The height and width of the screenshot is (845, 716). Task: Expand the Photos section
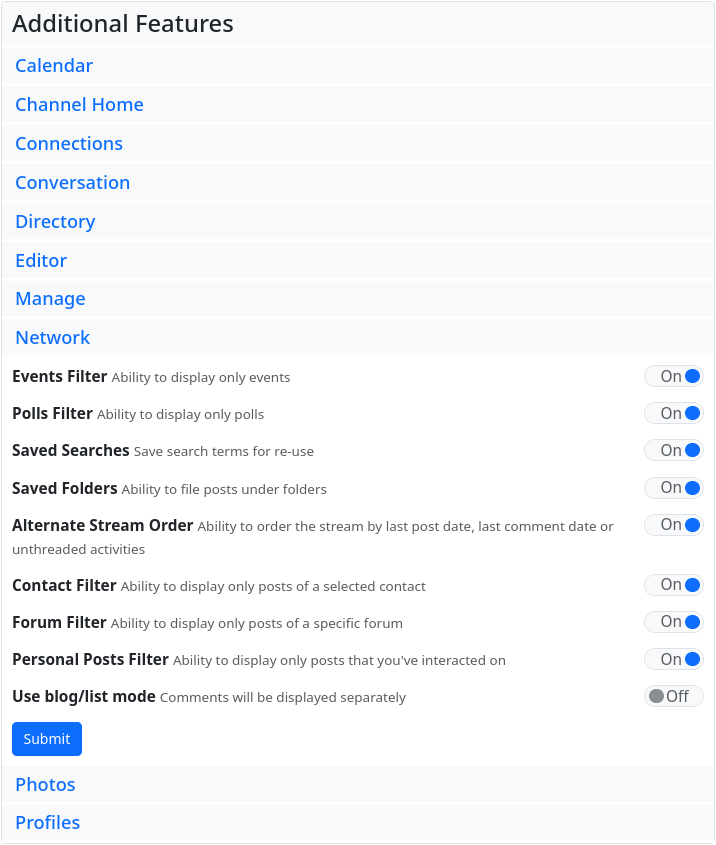[x=45, y=785]
